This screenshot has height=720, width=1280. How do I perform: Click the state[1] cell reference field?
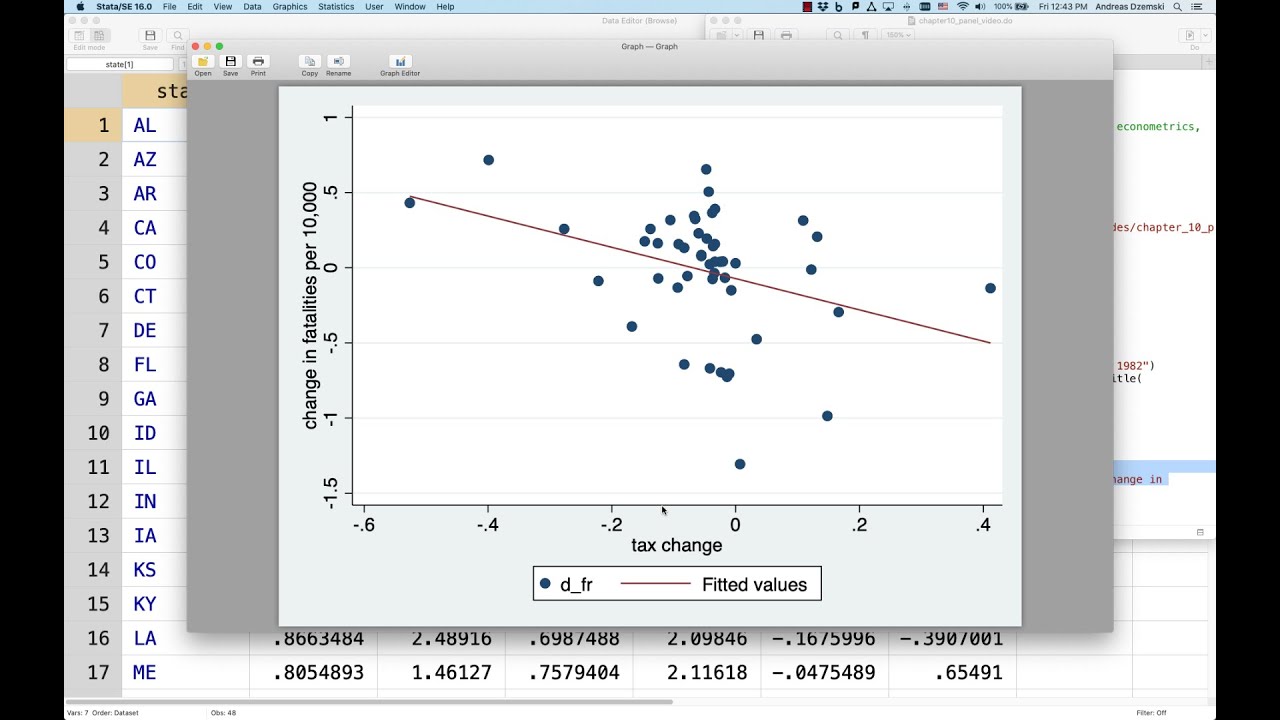click(119, 64)
